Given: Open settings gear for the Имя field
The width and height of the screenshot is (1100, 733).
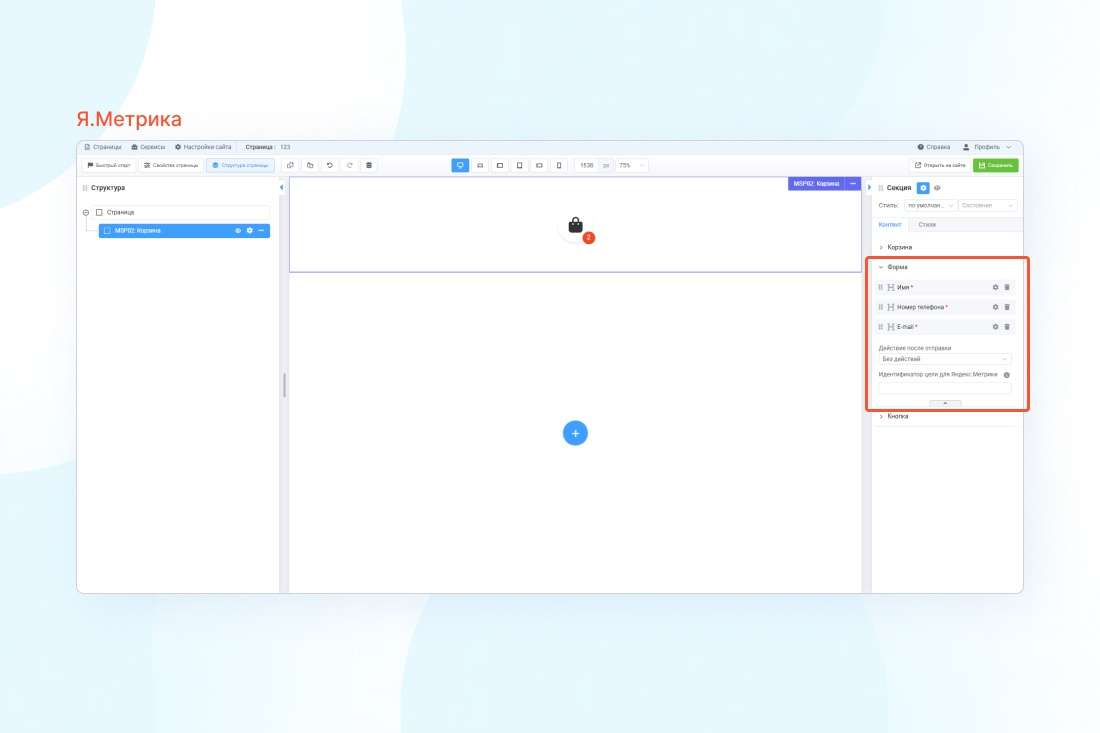Looking at the screenshot, I should 995,288.
